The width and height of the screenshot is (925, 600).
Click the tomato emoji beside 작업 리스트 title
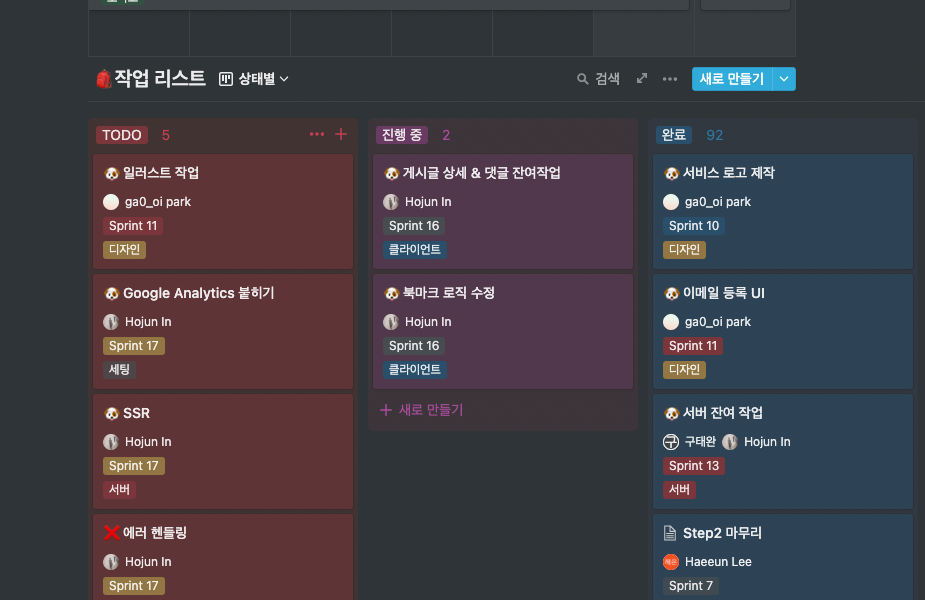pos(103,78)
